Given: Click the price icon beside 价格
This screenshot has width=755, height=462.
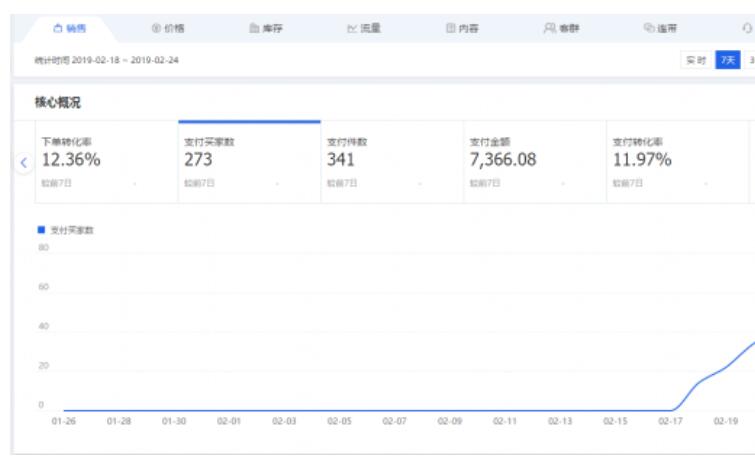Looking at the screenshot, I should 156,30.
